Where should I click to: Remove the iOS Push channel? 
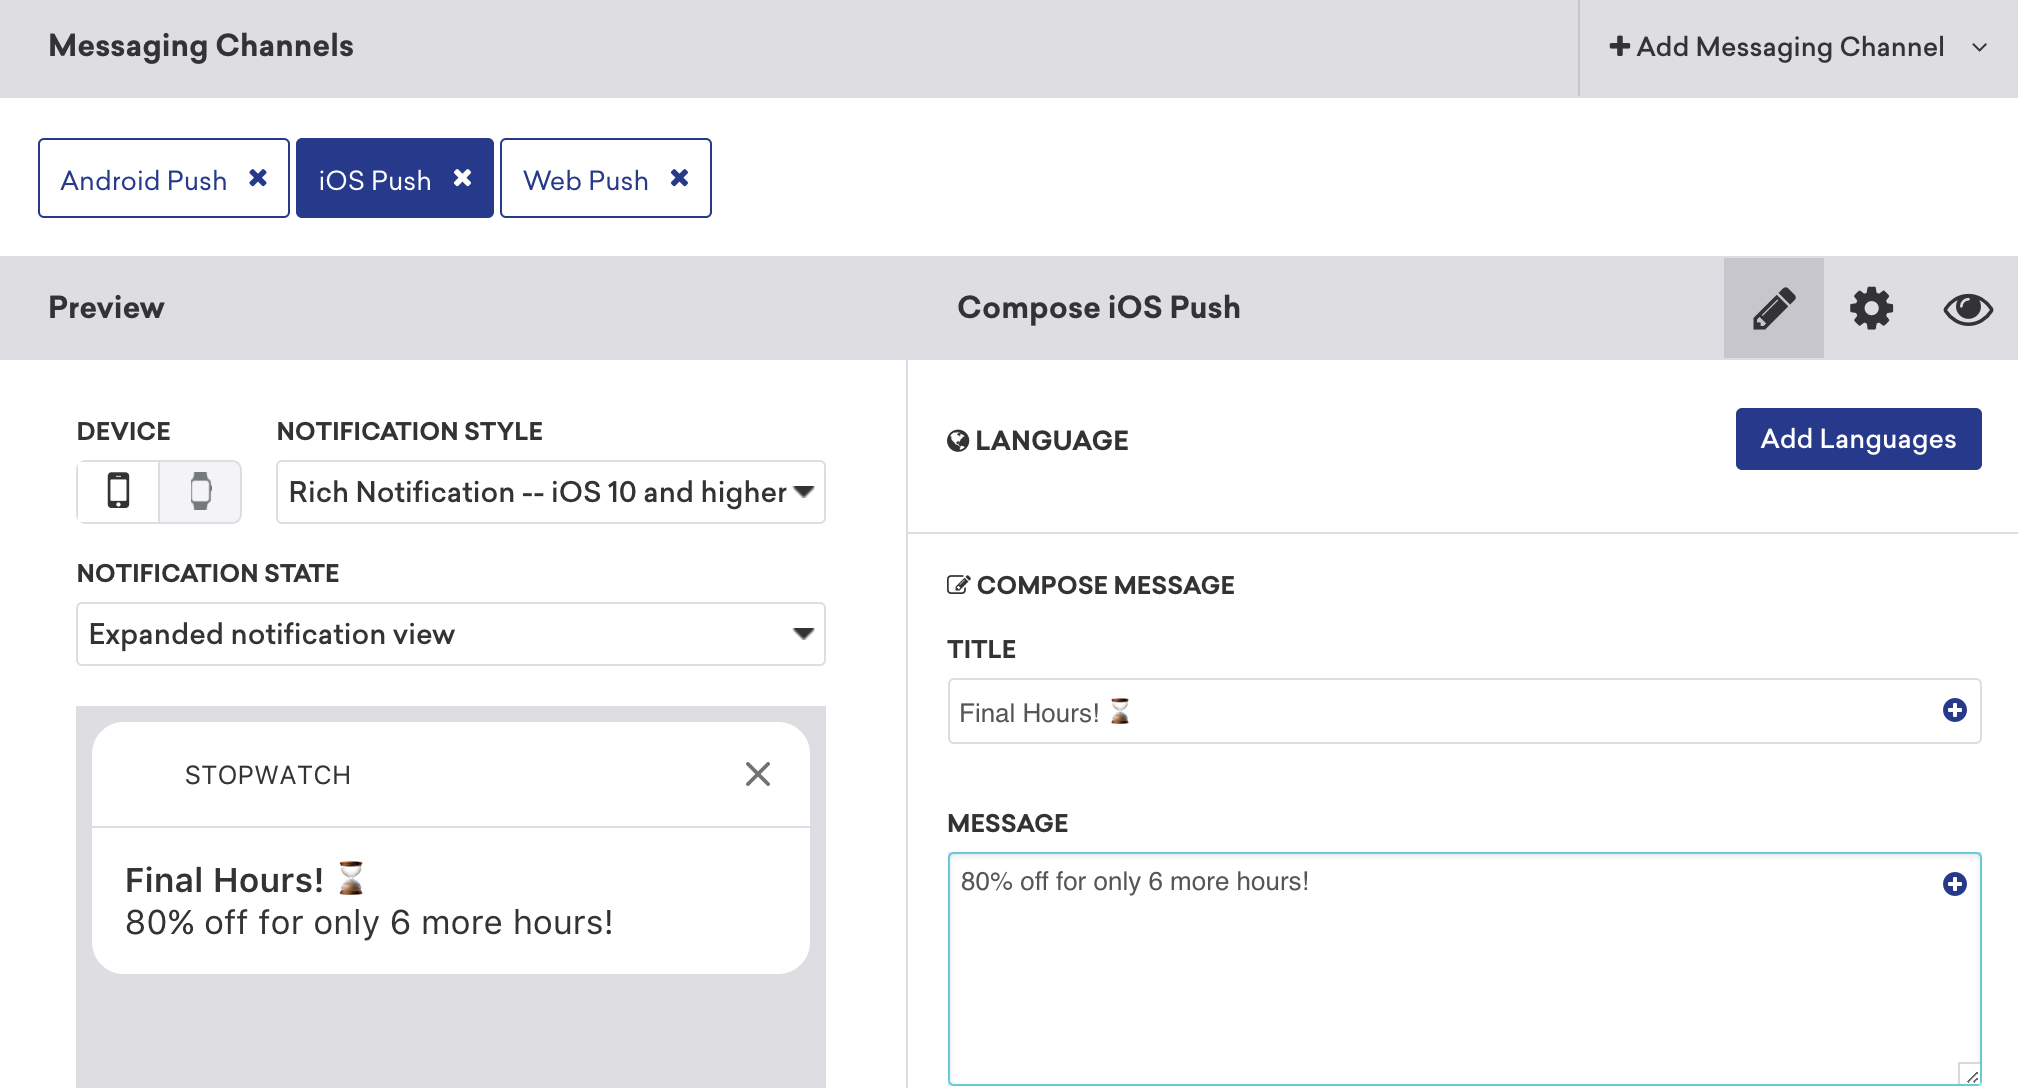(462, 178)
